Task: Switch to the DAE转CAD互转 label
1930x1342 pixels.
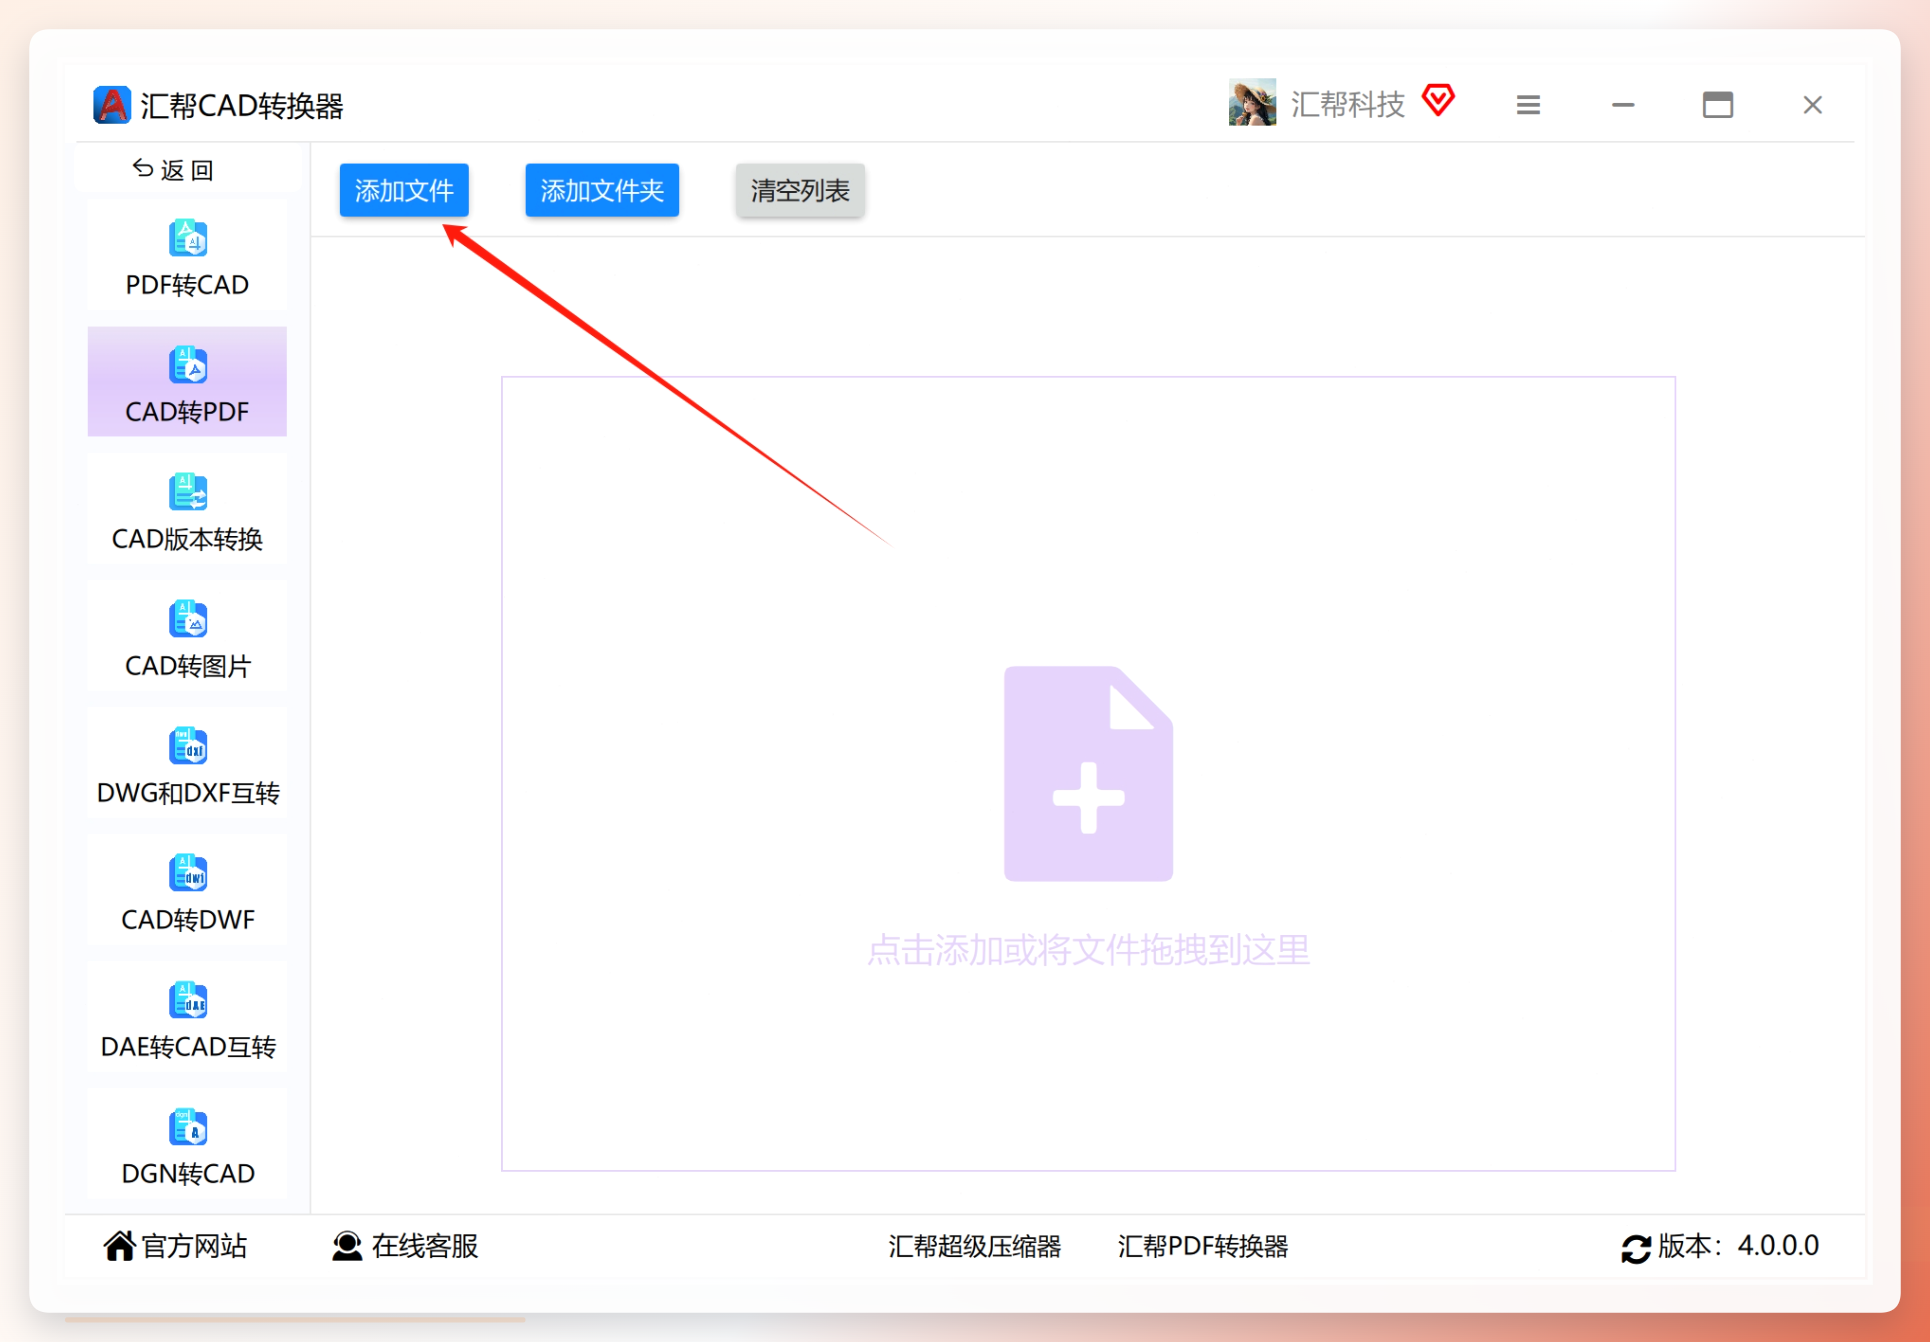Action: (x=188, y=1047)
